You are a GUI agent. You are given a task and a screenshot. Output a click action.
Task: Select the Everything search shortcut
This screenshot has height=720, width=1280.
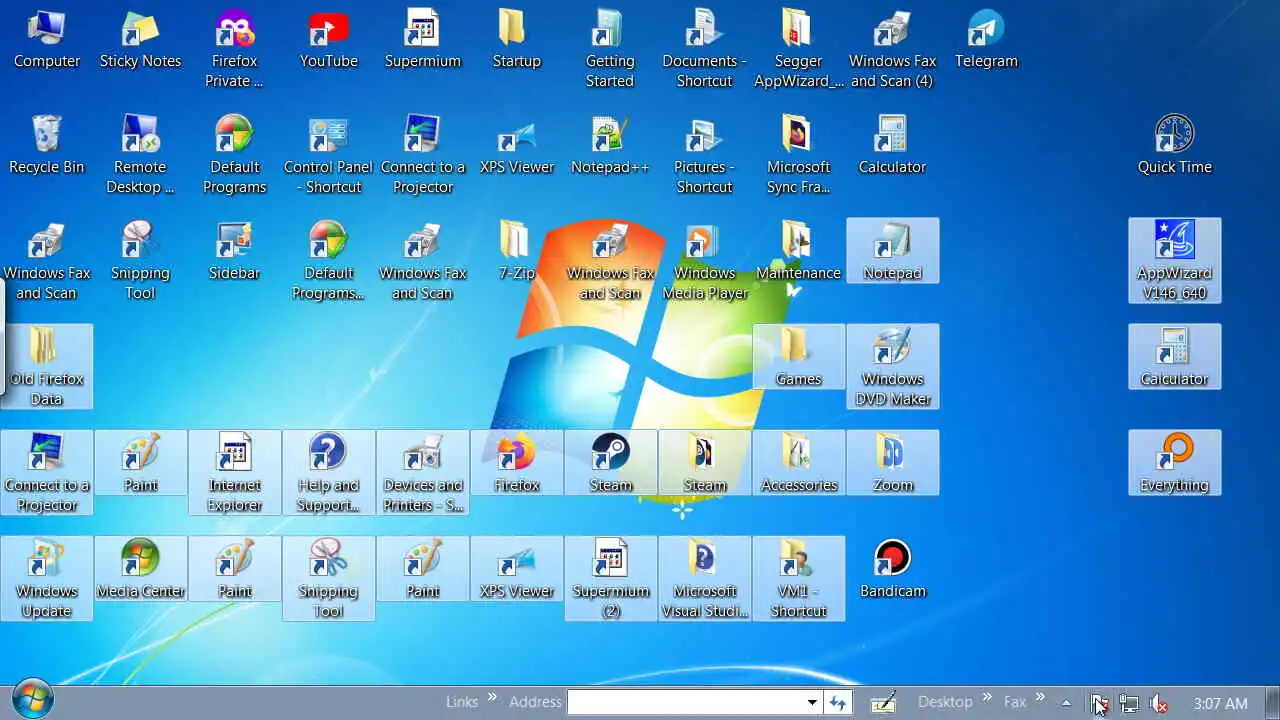[x=1175, y=464]
